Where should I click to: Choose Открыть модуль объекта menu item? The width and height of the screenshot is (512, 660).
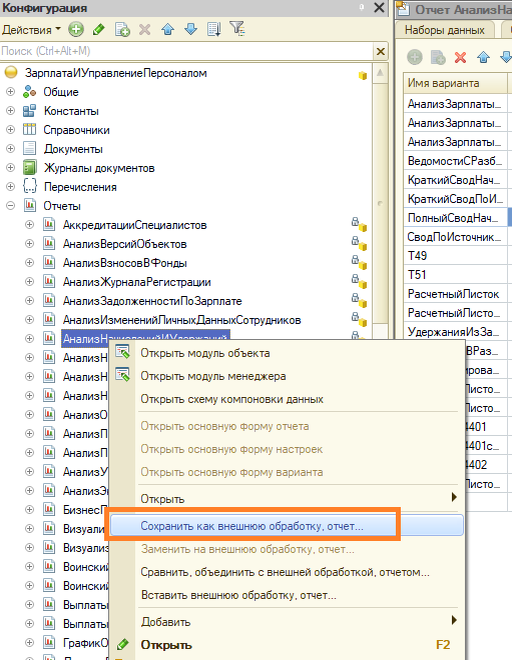(x=205, y=353)
